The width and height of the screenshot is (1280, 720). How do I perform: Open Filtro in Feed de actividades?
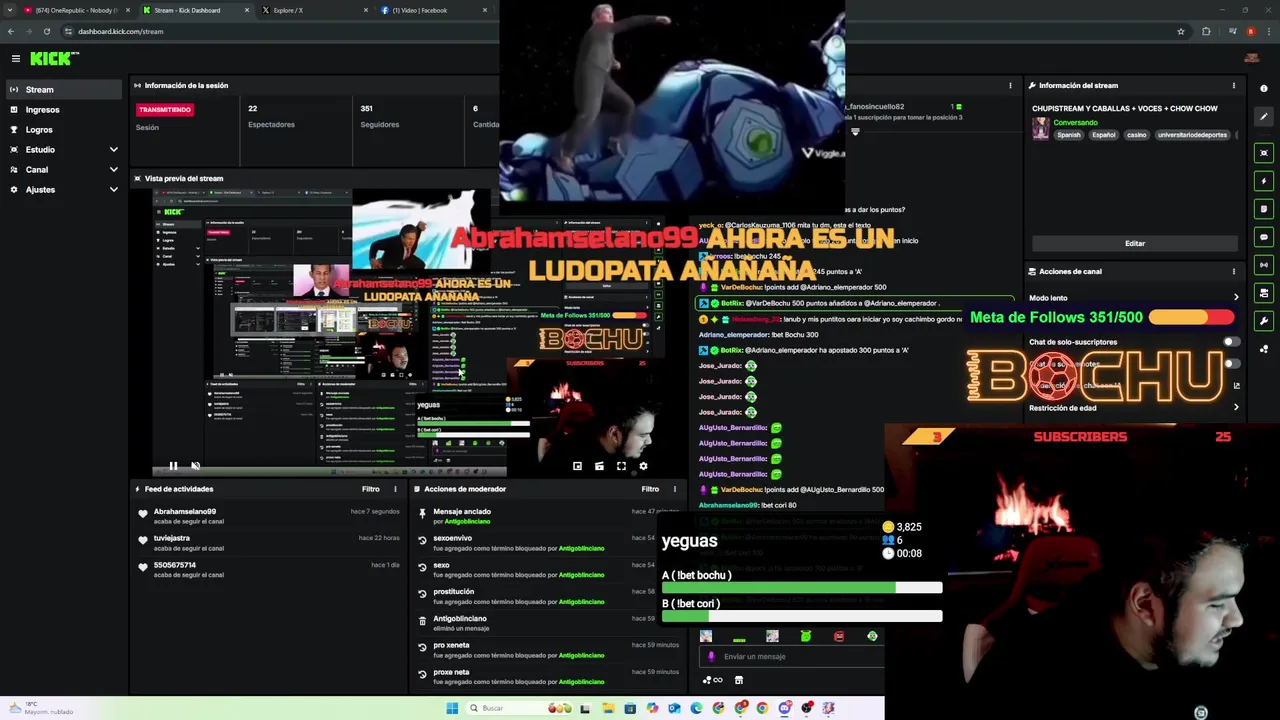(x=371, y=489)
